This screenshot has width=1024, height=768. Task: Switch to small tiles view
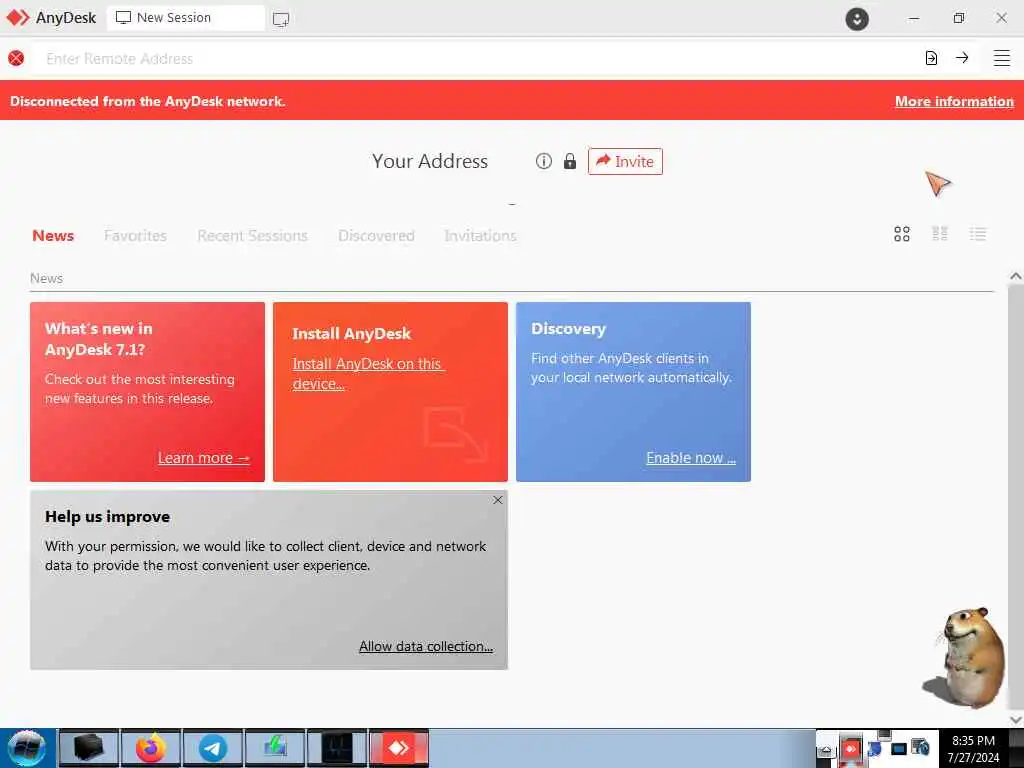940,234
